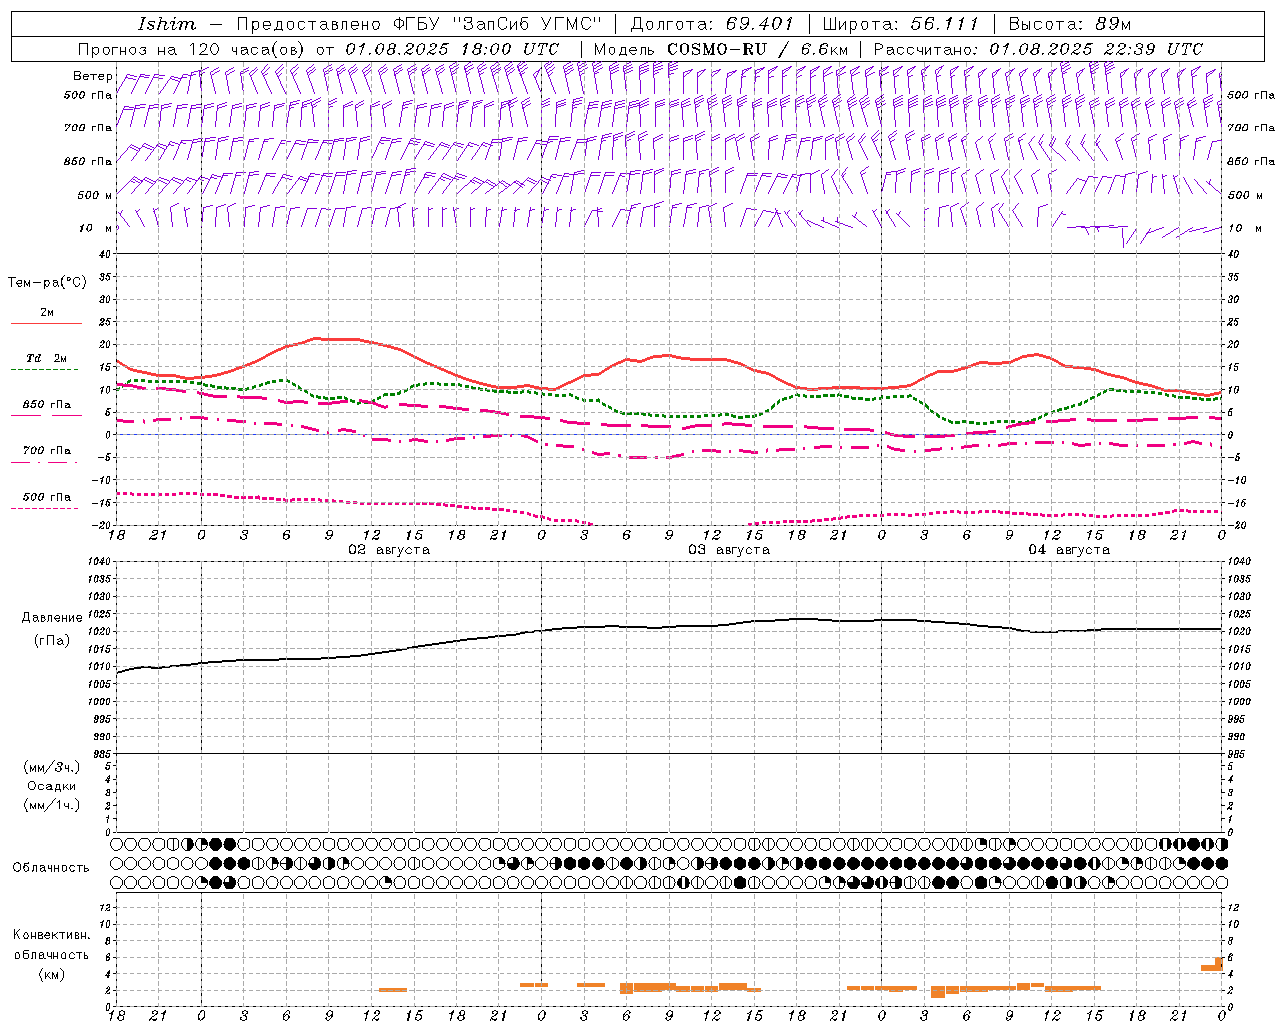Click the "10 м" wind label on right
Viewport: 1280px width, 1024px height.
[x=1246, y=228]
